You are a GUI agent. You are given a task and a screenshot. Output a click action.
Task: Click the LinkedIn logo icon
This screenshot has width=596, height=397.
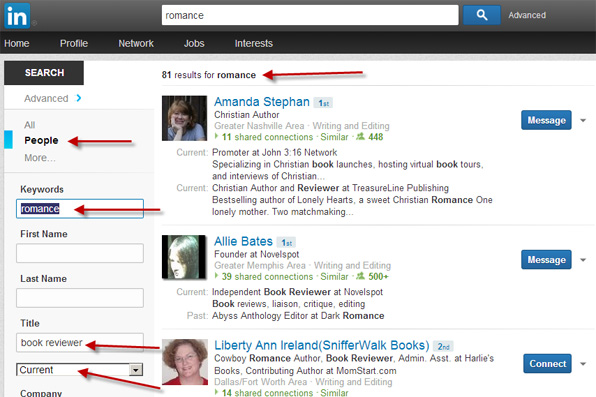17,16
